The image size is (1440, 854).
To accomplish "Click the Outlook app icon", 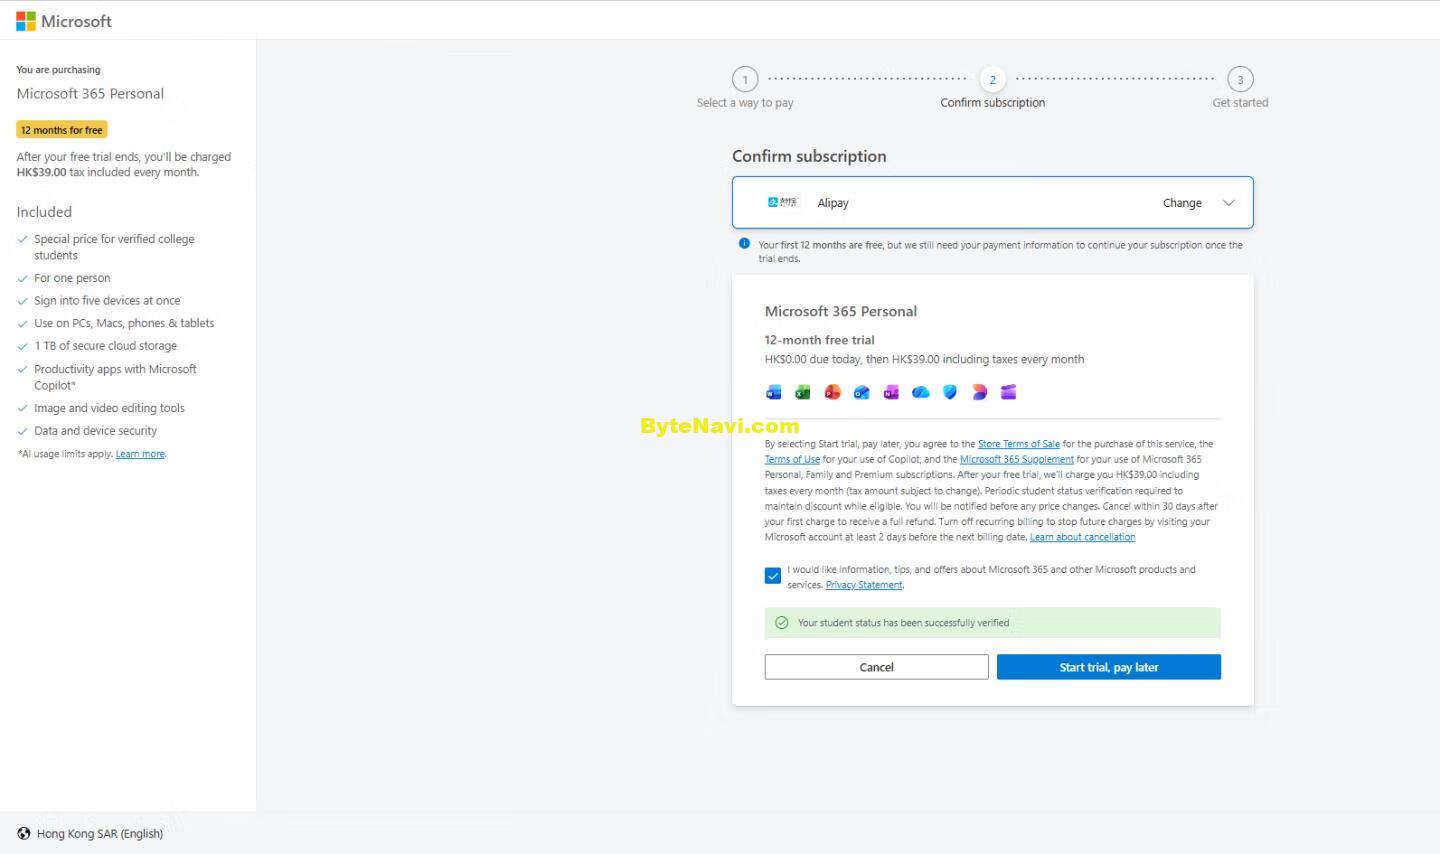I will click(861, 392).
